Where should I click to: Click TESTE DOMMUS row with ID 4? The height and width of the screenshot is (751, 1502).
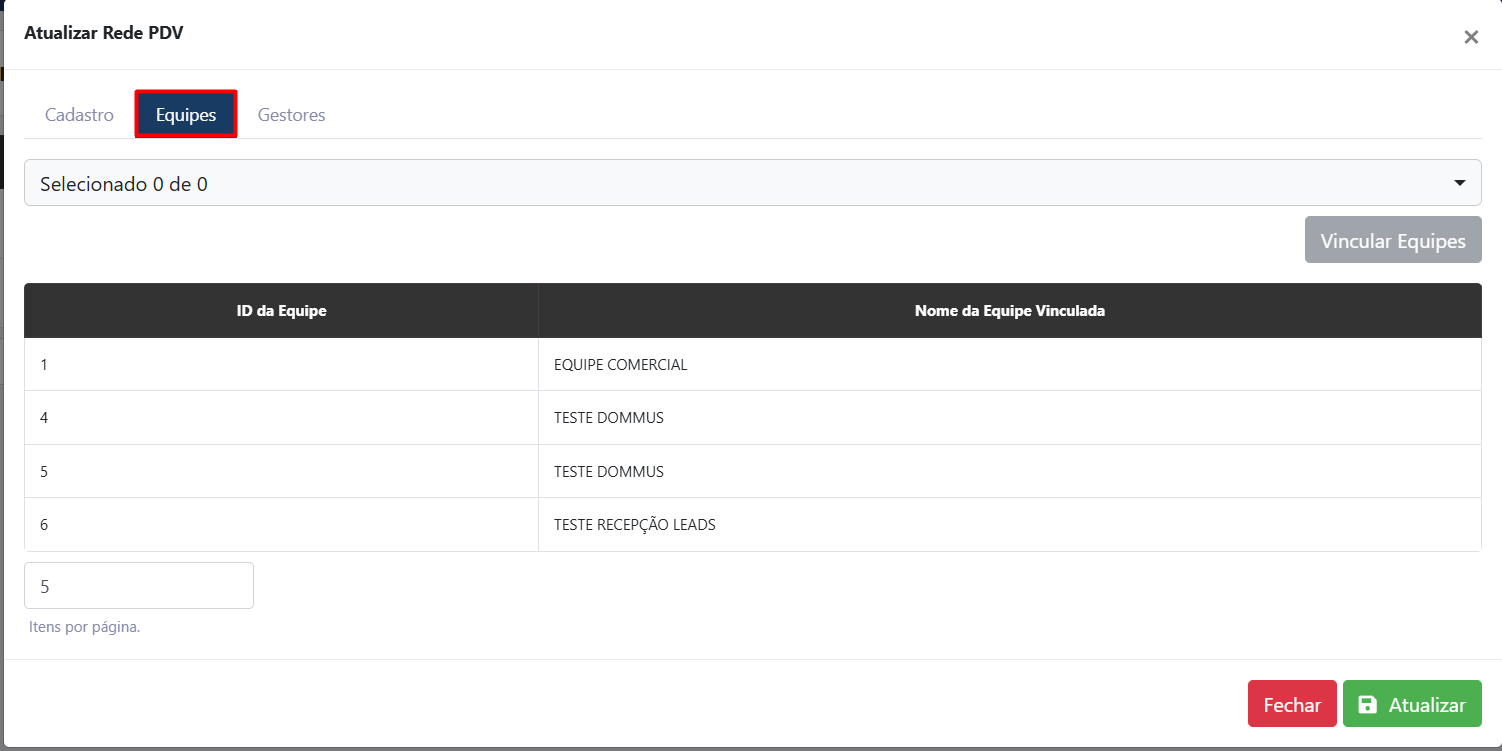[x=608, y=418]
